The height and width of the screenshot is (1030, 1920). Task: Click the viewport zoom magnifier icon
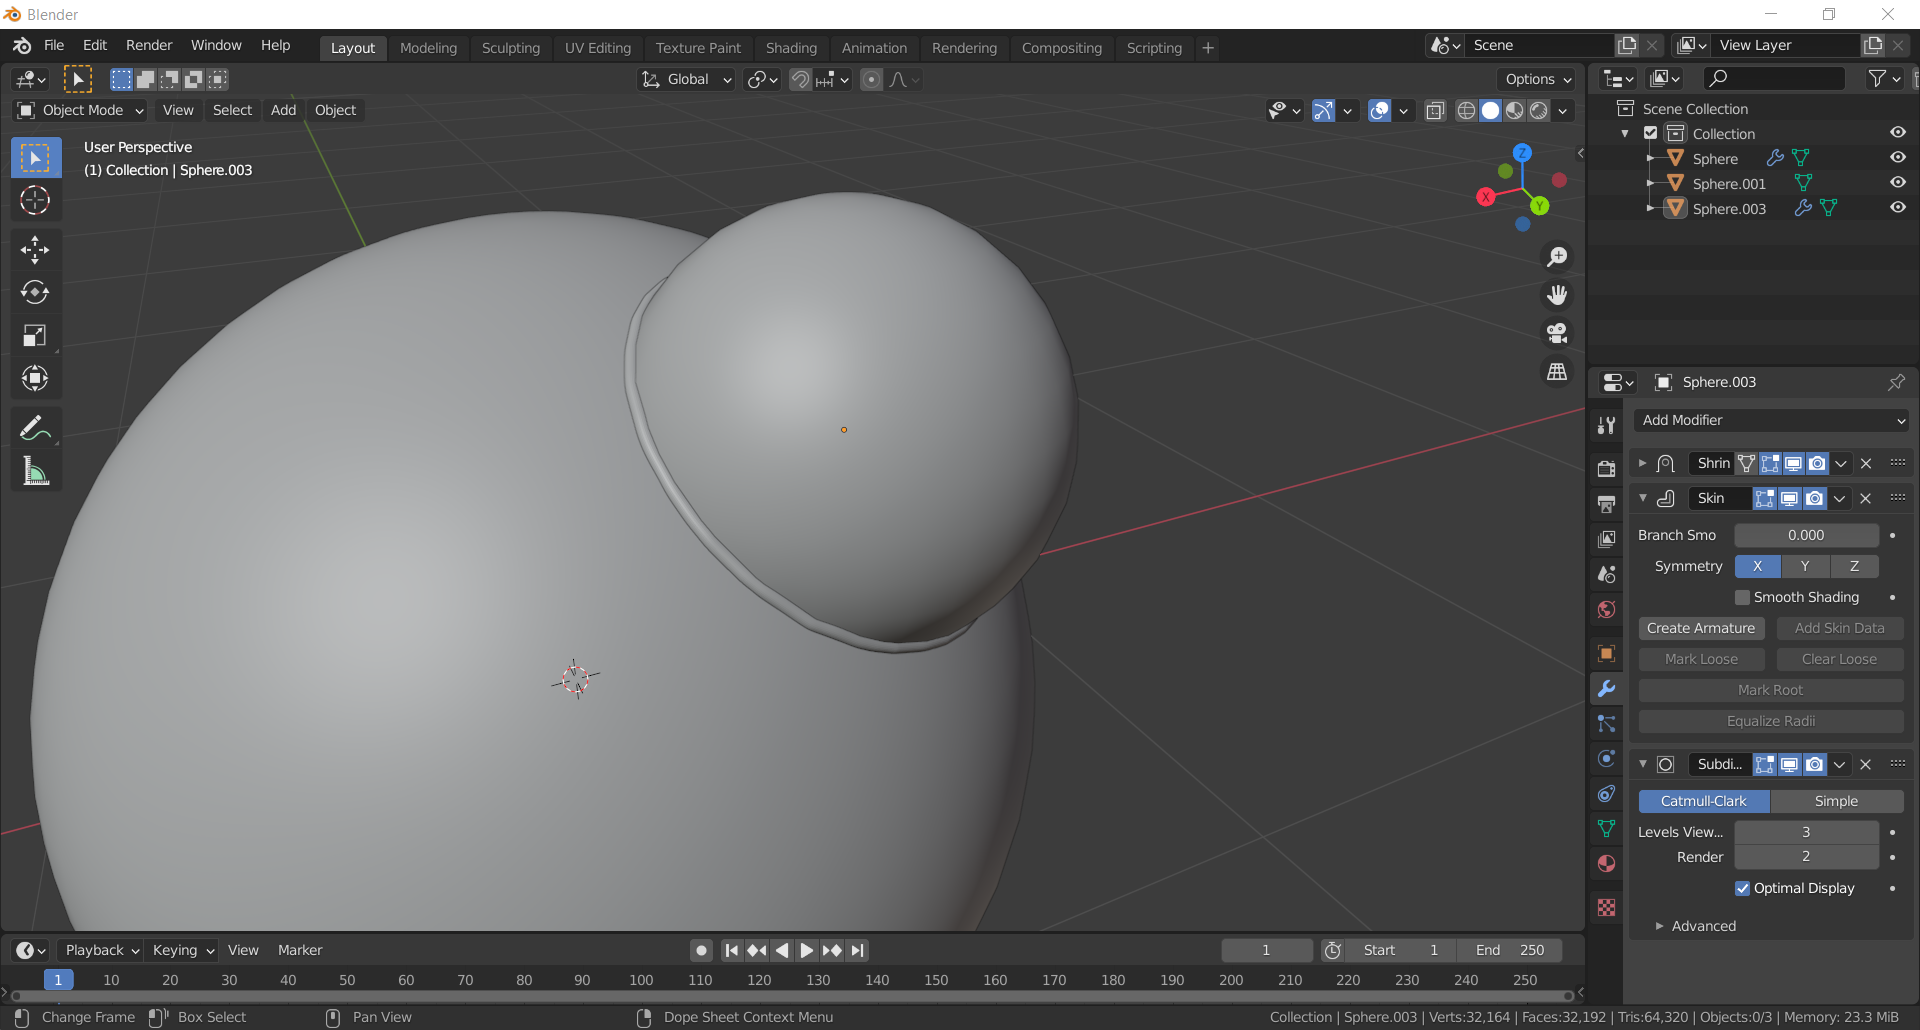(x=1557, y=257)
